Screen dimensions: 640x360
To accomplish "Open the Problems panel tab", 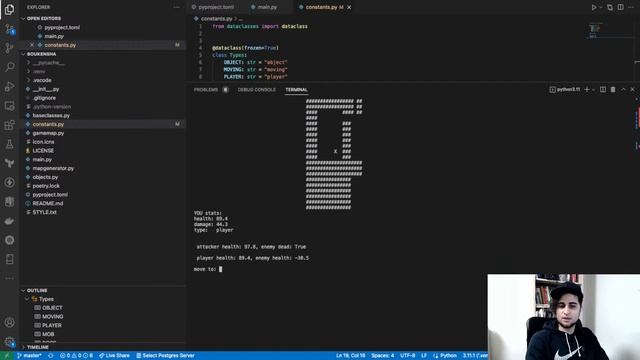I will pos(206,90).
